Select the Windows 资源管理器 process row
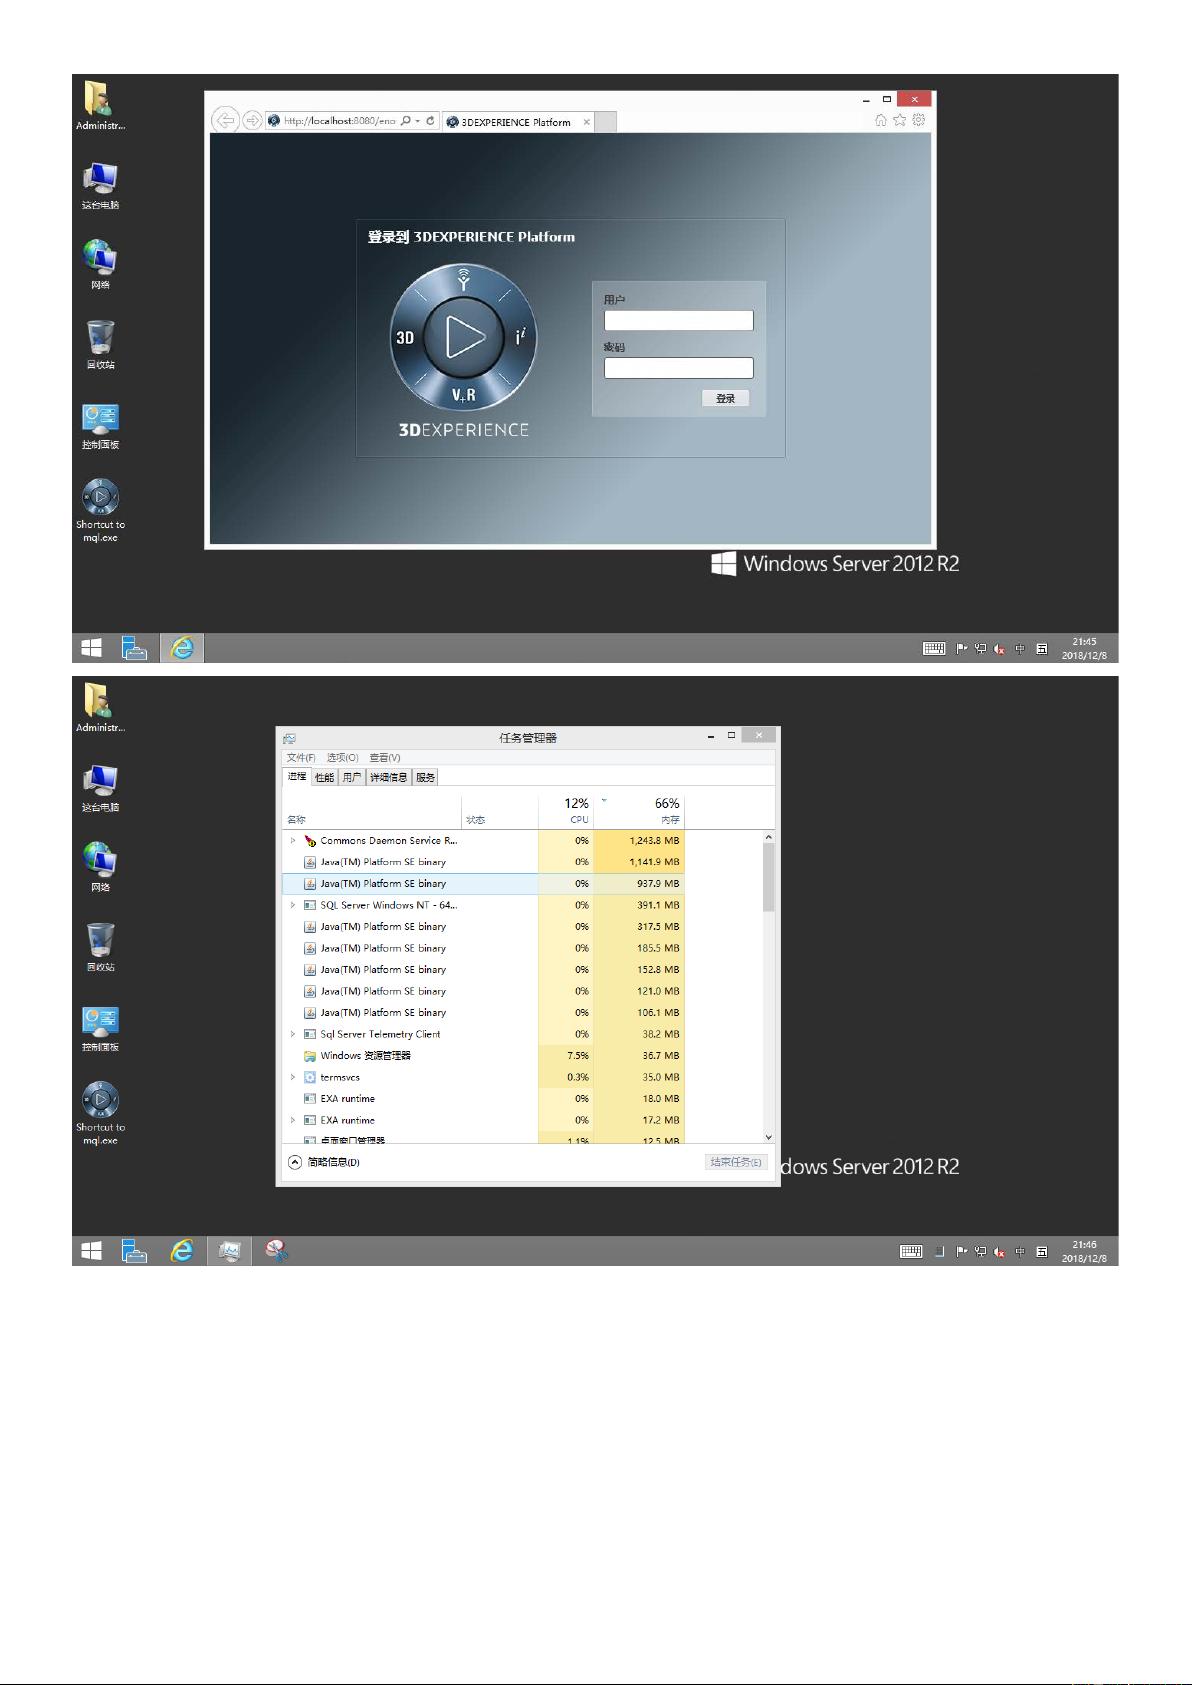Screen dimensions: 1192x1685 click(483, 1055)
